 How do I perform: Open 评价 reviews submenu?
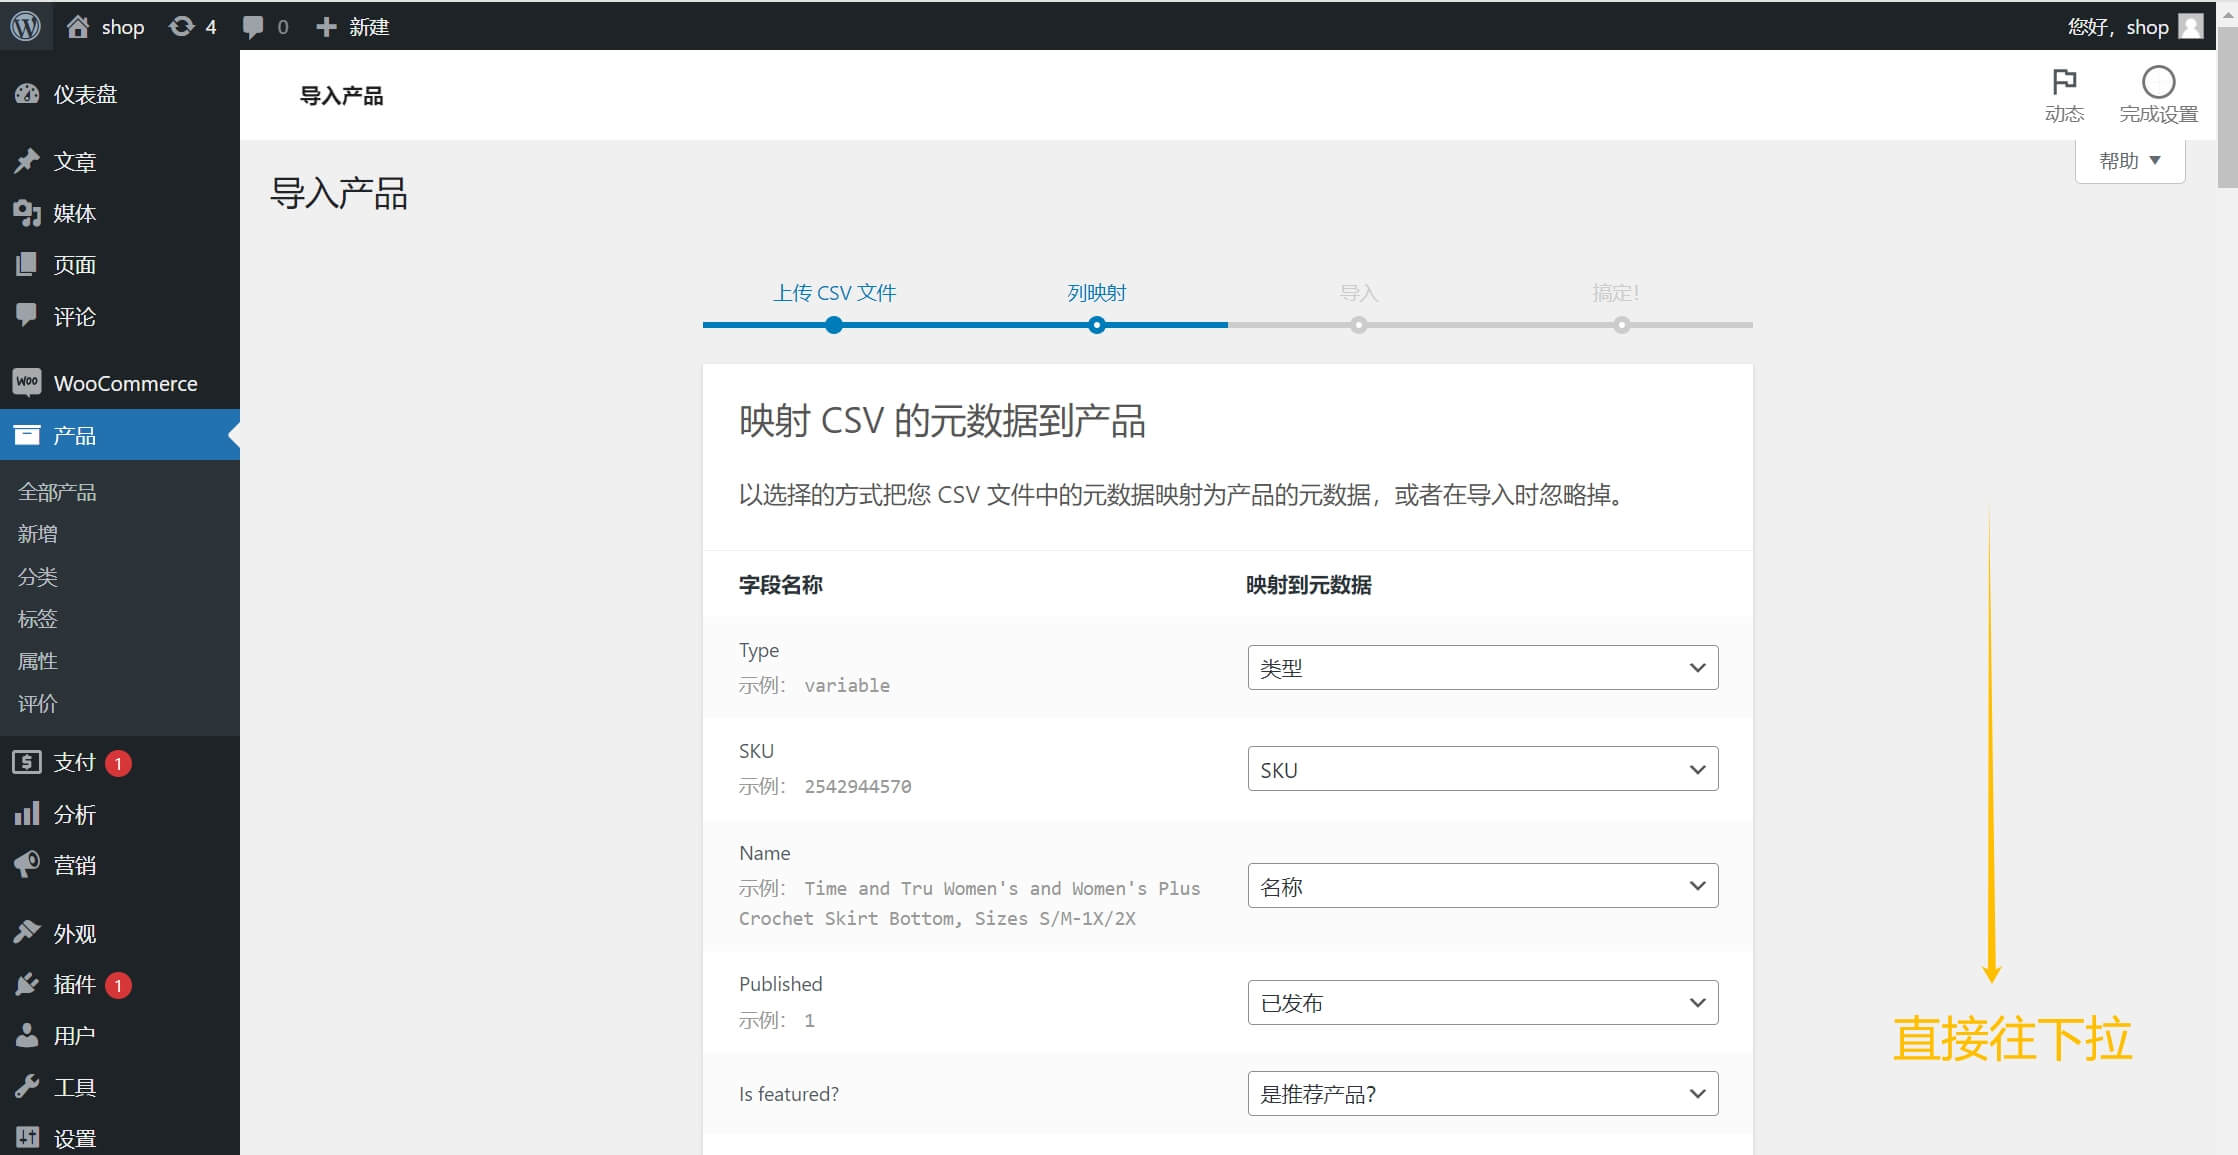click(38, 704)
